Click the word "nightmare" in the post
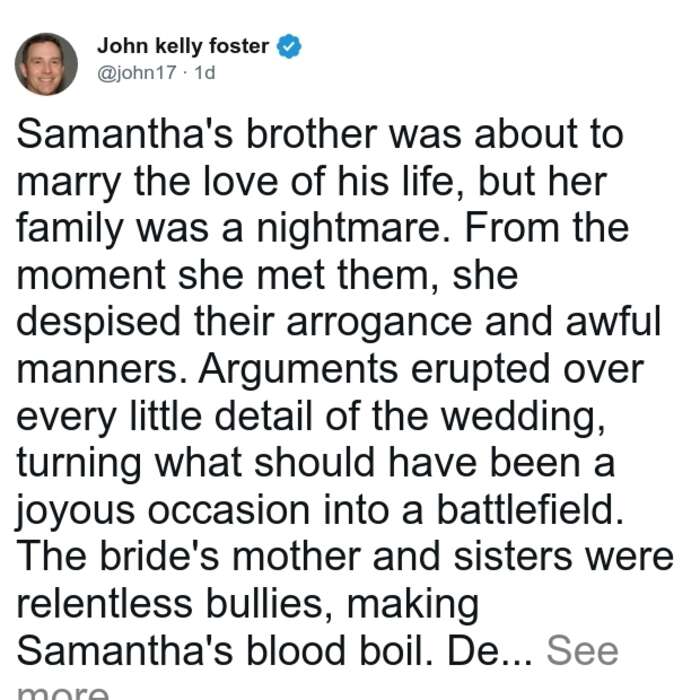The width and height of the screenshot is (700, 700). 348,228
